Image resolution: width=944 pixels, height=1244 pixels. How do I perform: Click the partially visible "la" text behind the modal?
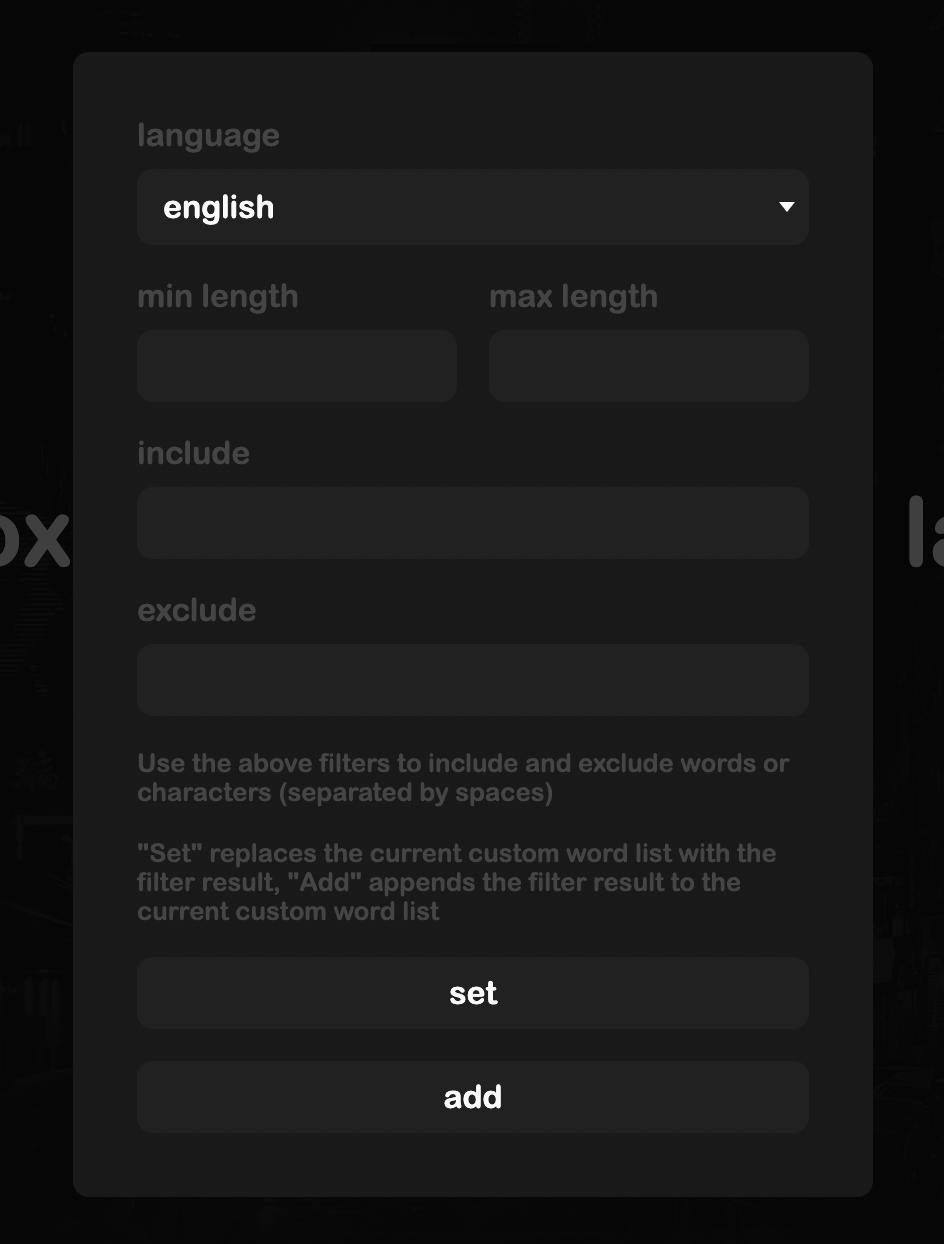[926, 532]
